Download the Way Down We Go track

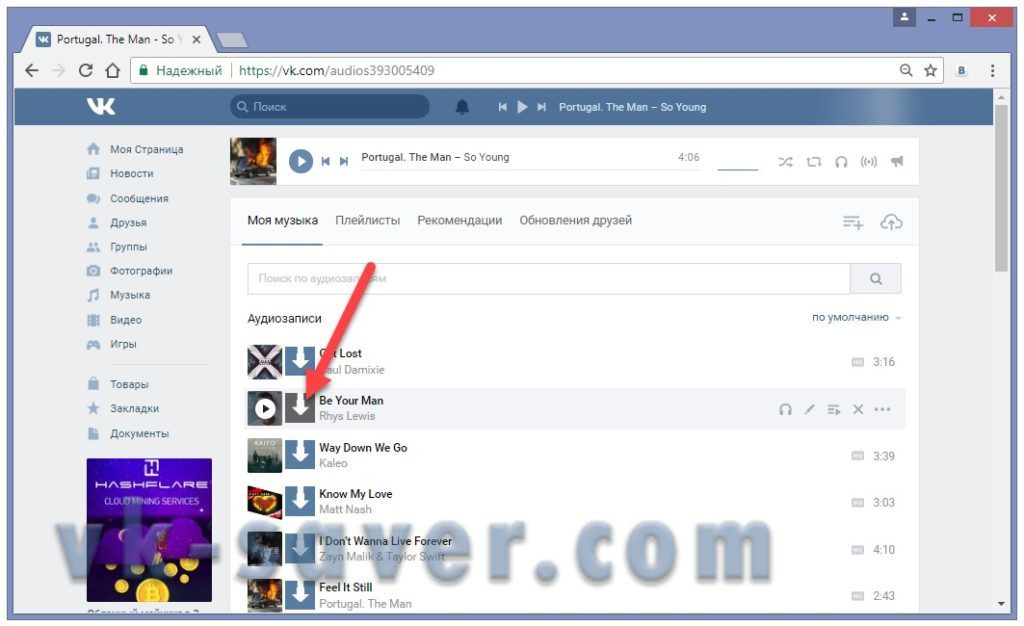[300, 456]
